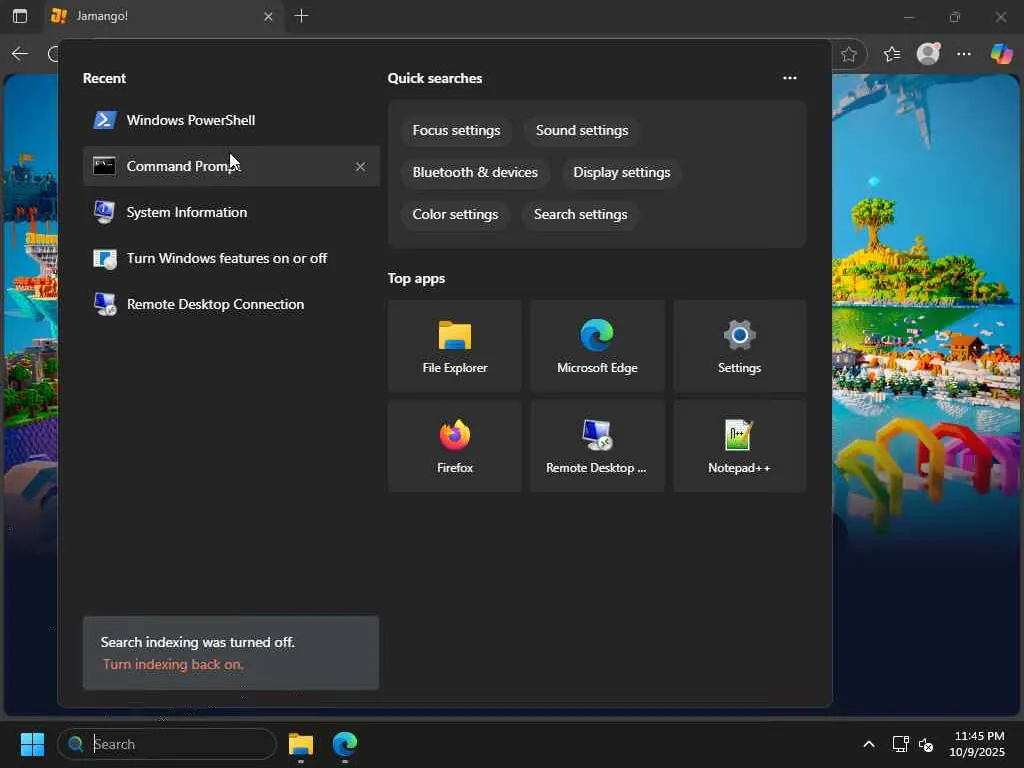Select the Sound settings quick search
Screen dimensions: 1024x768
click(x=582, y=130)
